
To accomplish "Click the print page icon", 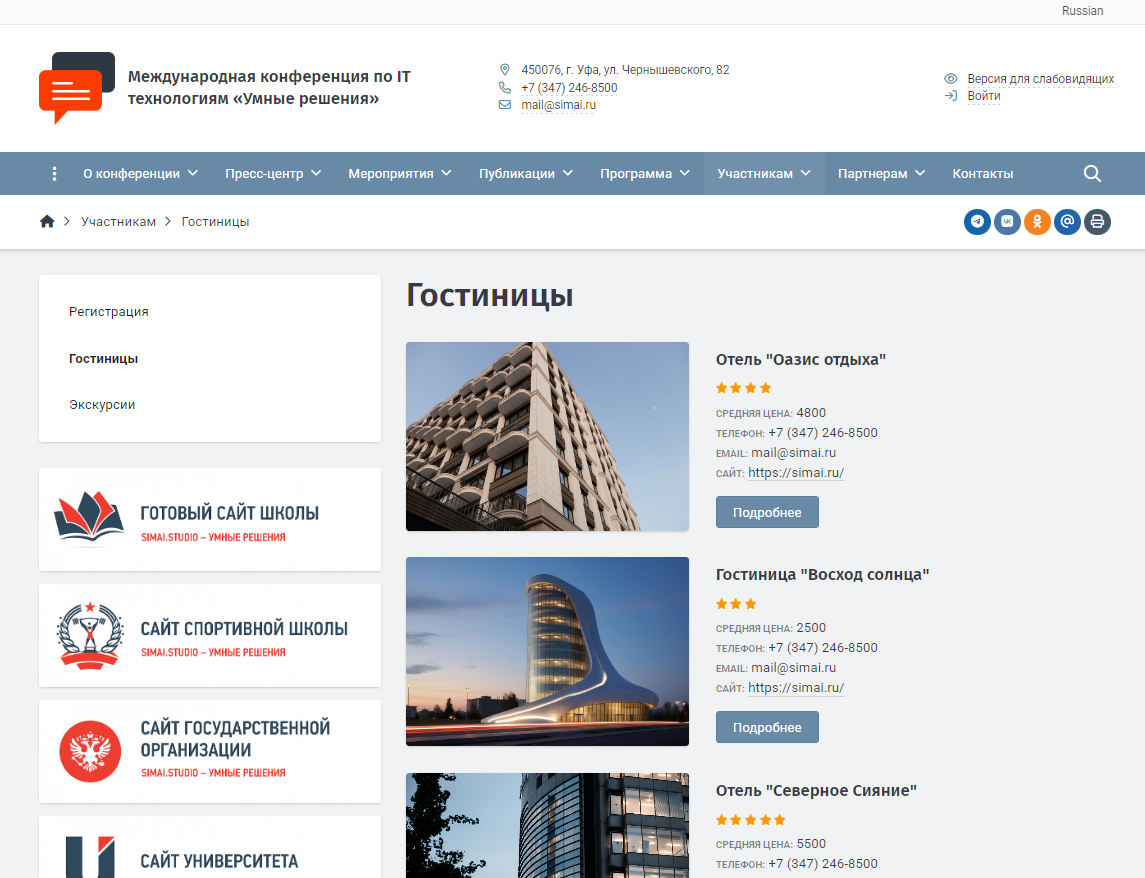I will coord(1097,222).
